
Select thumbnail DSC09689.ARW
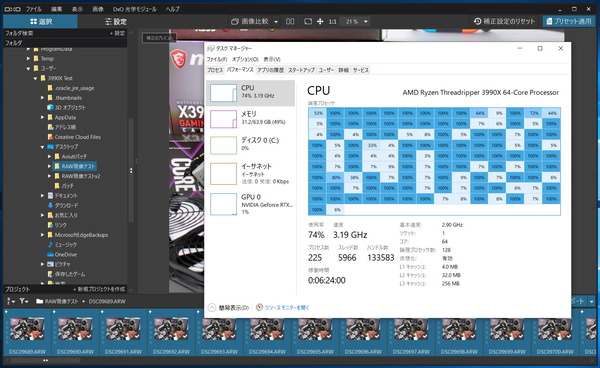point(27,333)
